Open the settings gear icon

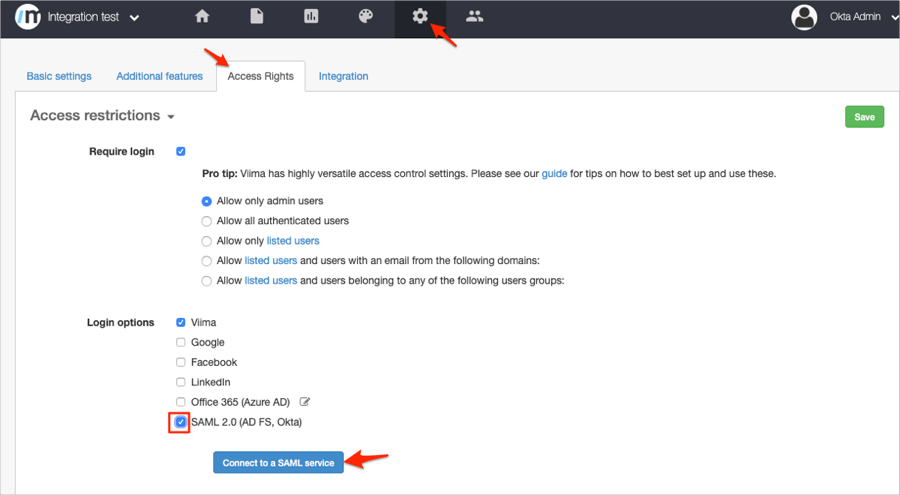pyautogui.click(x=420, y=16)
